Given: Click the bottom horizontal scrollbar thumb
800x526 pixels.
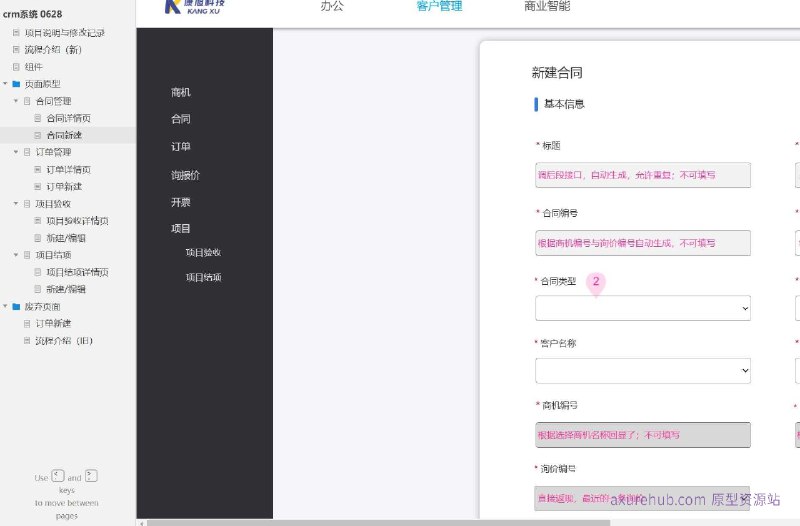Looking at the screenshot, I should click(x=379, y=523).
